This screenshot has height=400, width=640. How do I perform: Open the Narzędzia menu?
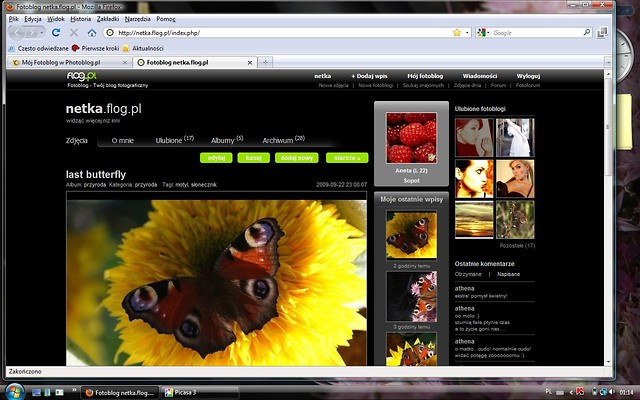(x=138, y=19)
